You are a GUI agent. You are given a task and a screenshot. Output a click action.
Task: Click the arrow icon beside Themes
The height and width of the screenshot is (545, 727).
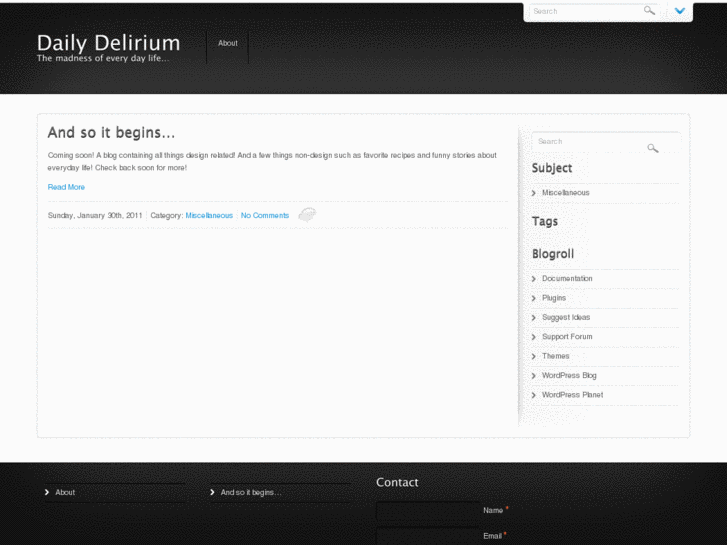534,356
